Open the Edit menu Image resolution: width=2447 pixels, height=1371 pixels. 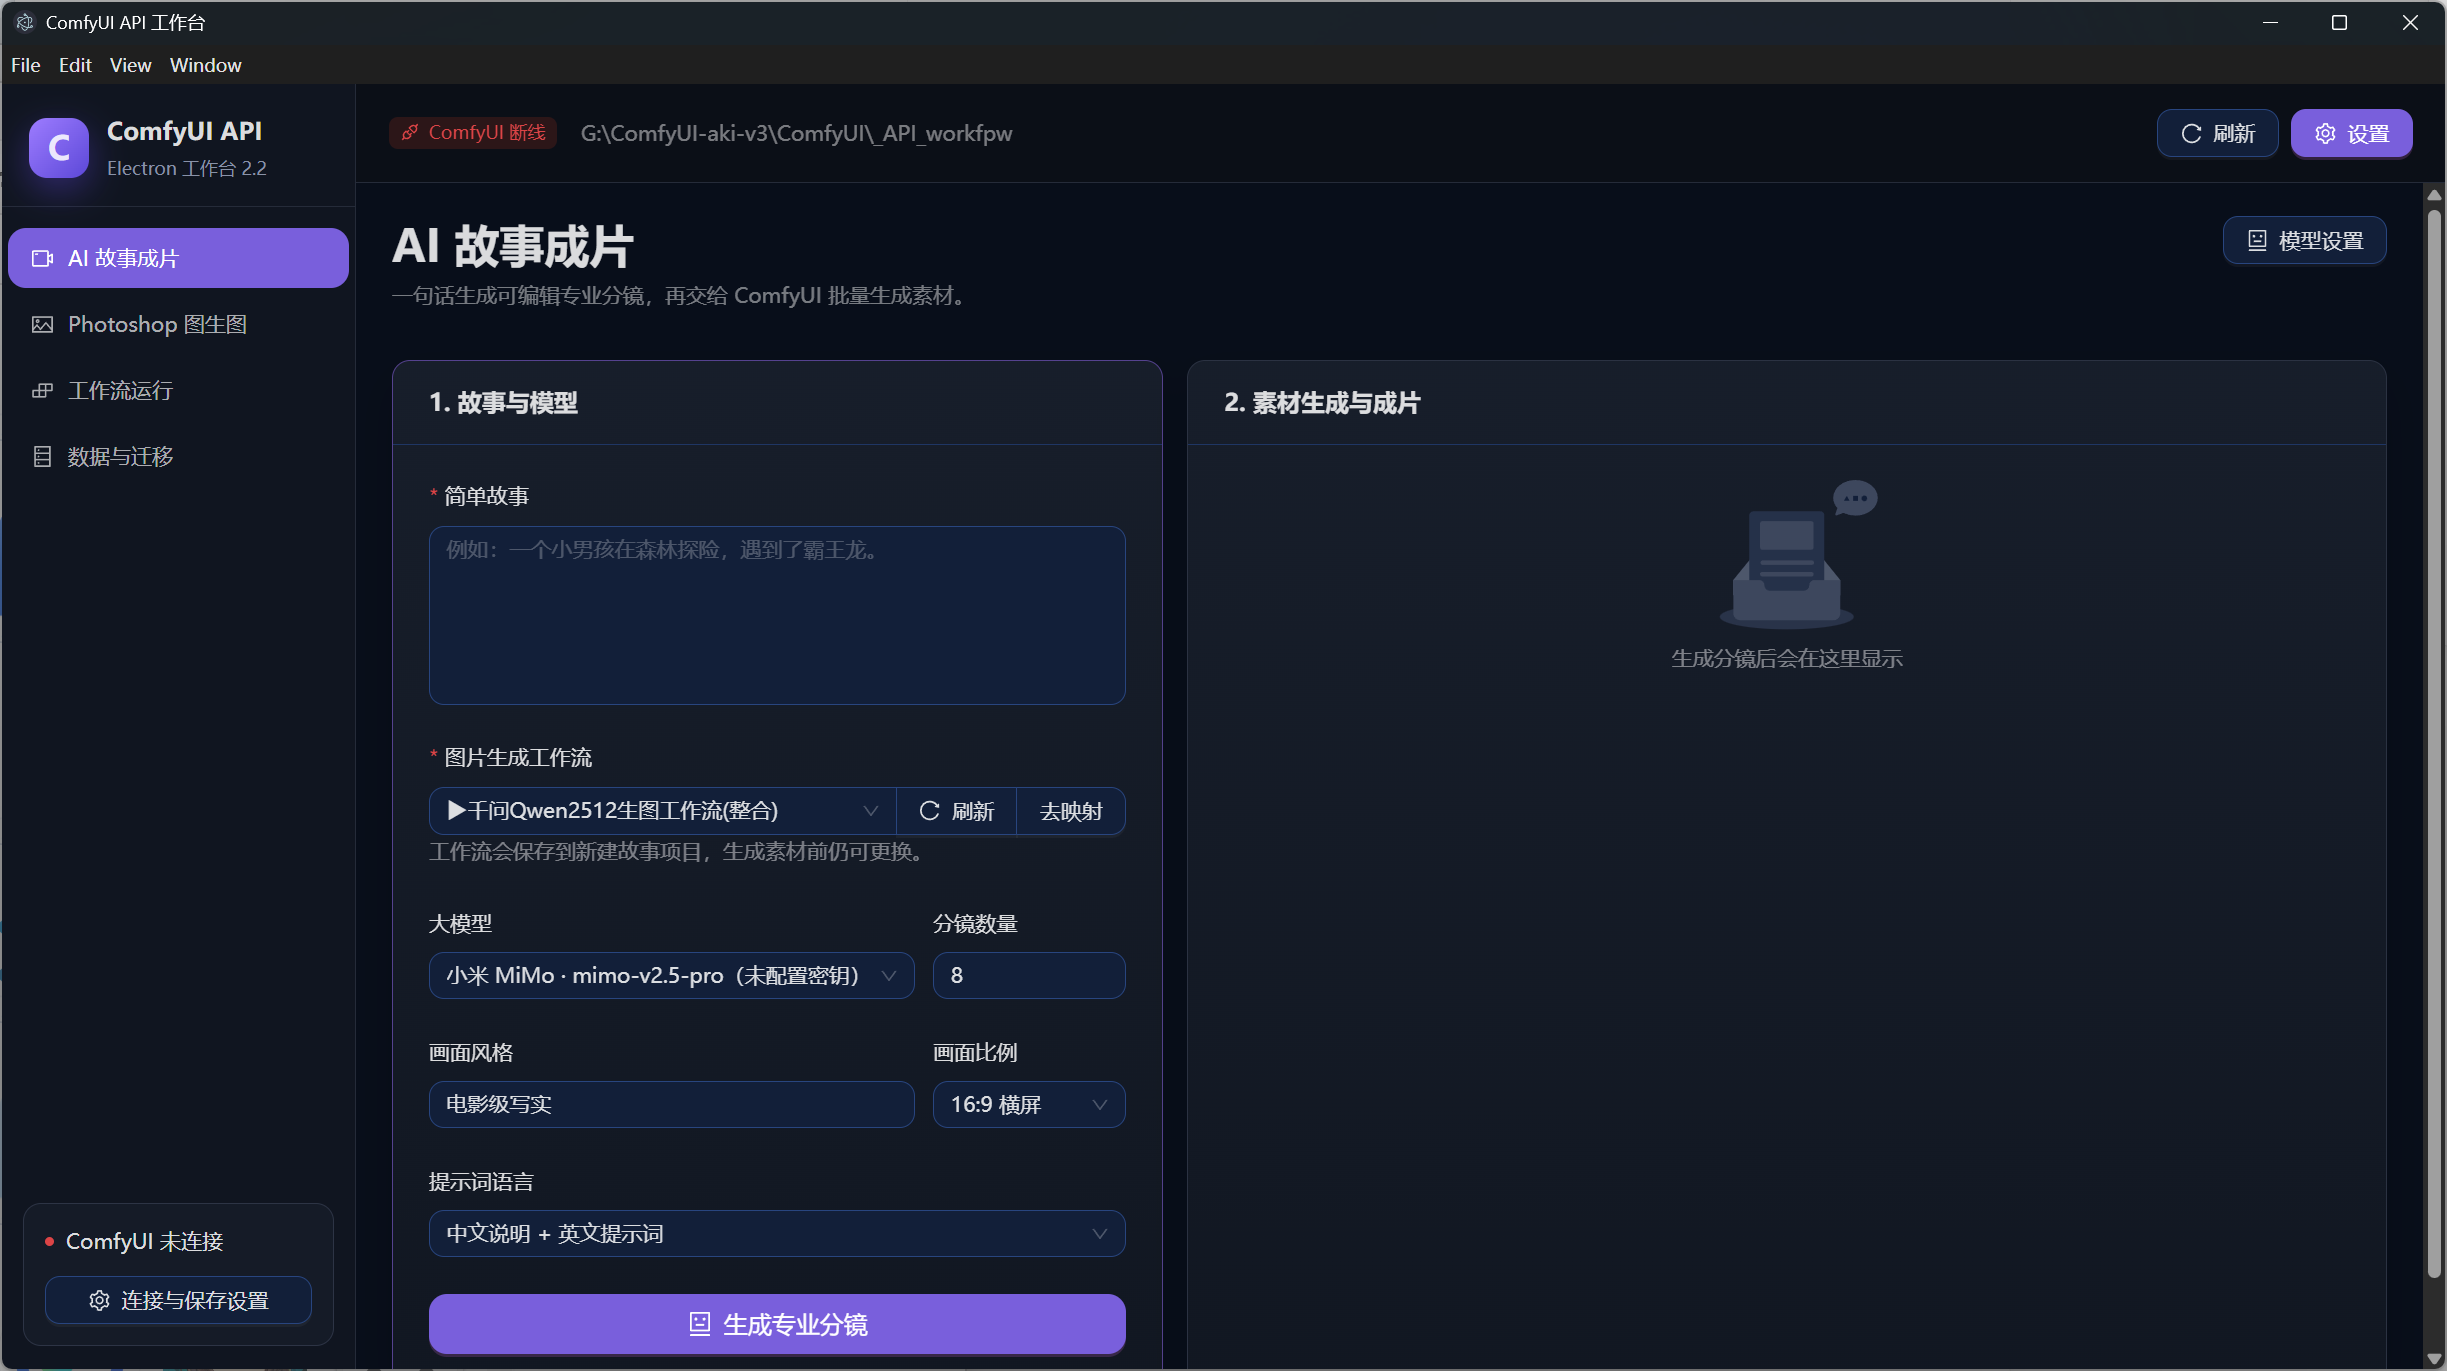click(x=75, y=65)
